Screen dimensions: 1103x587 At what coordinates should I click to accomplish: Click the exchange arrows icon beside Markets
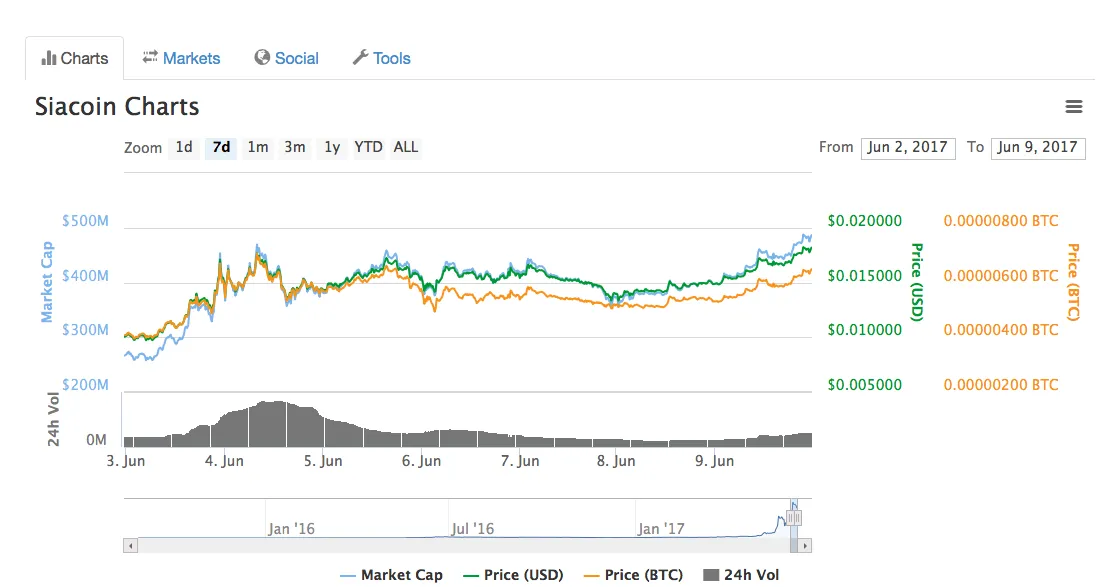[150, 57]
